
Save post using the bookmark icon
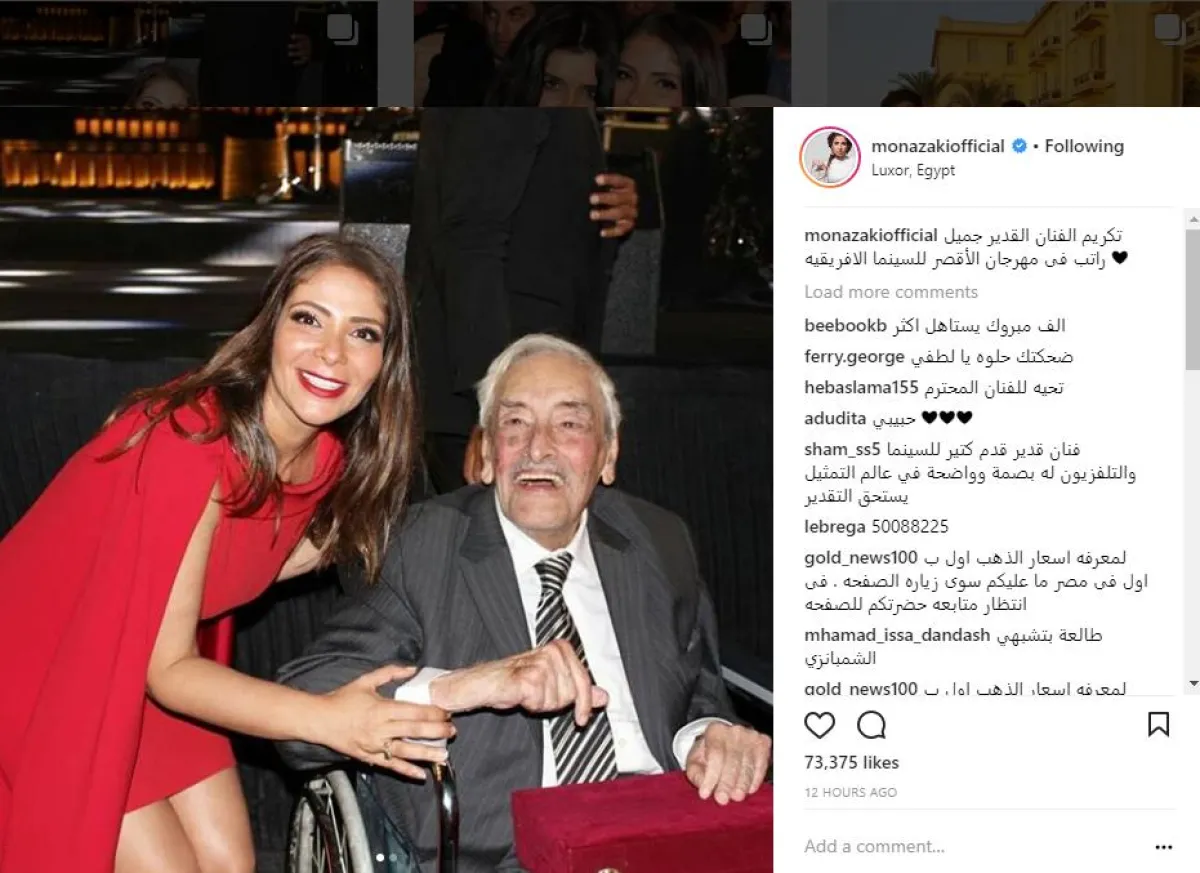click(x=1158, y=725)
